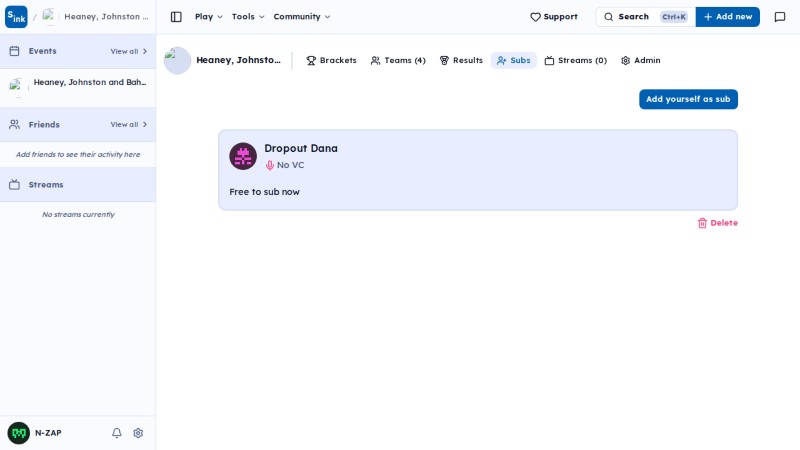Open user settings gear icon

tap(138, 433)
